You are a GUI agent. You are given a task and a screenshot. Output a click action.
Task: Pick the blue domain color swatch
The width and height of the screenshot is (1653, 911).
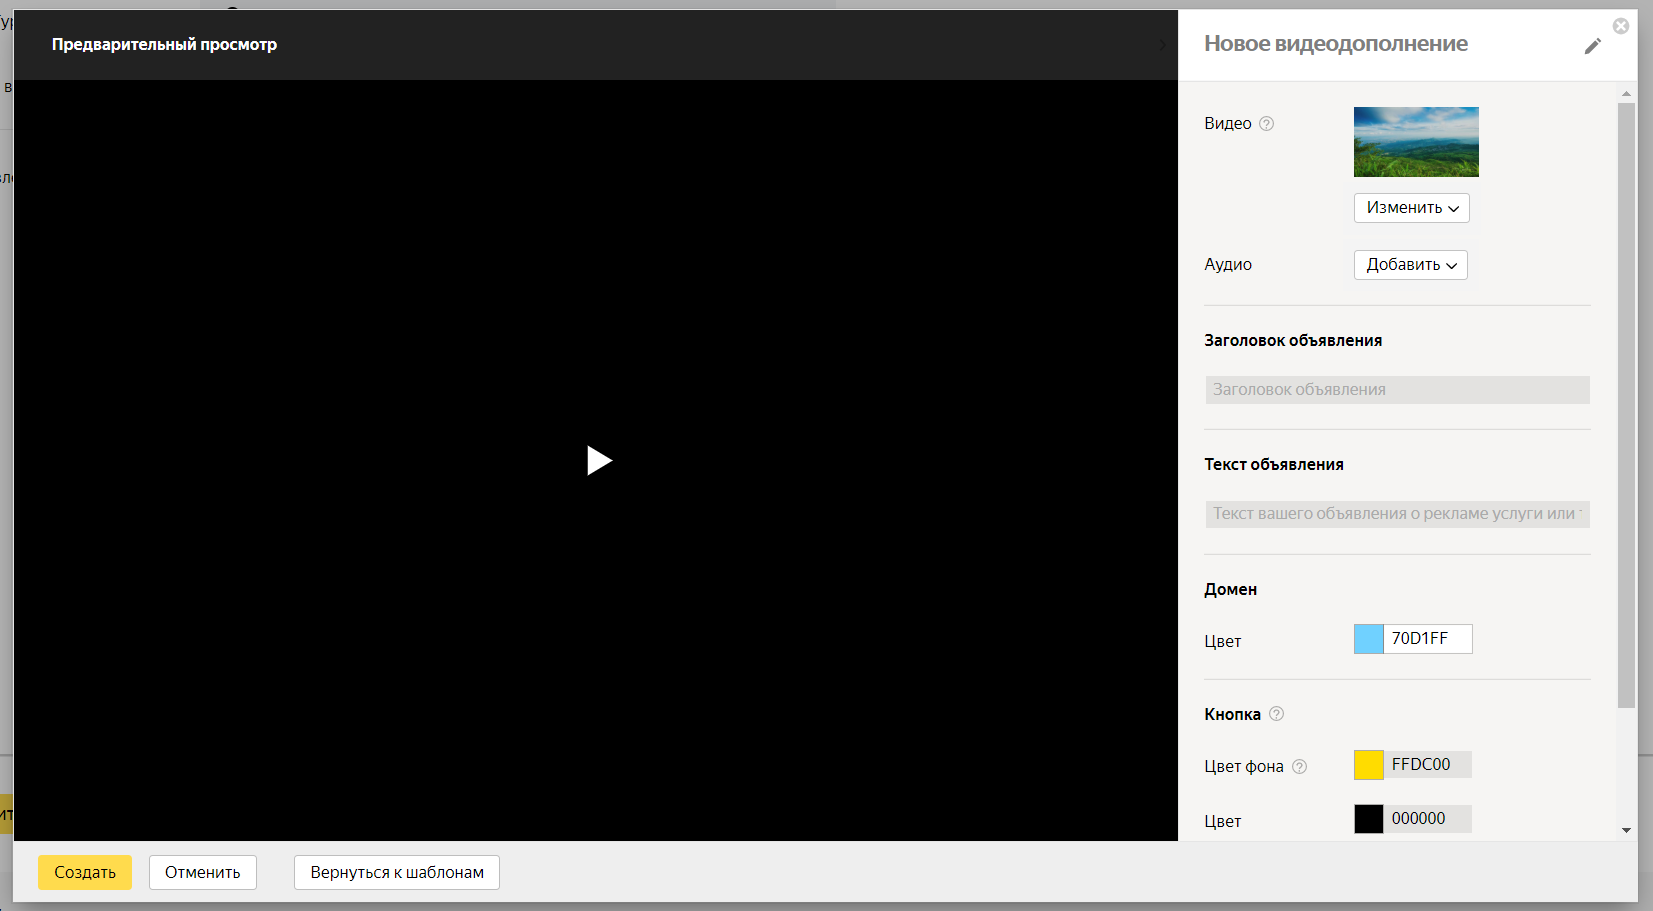tap(1368, 639)
